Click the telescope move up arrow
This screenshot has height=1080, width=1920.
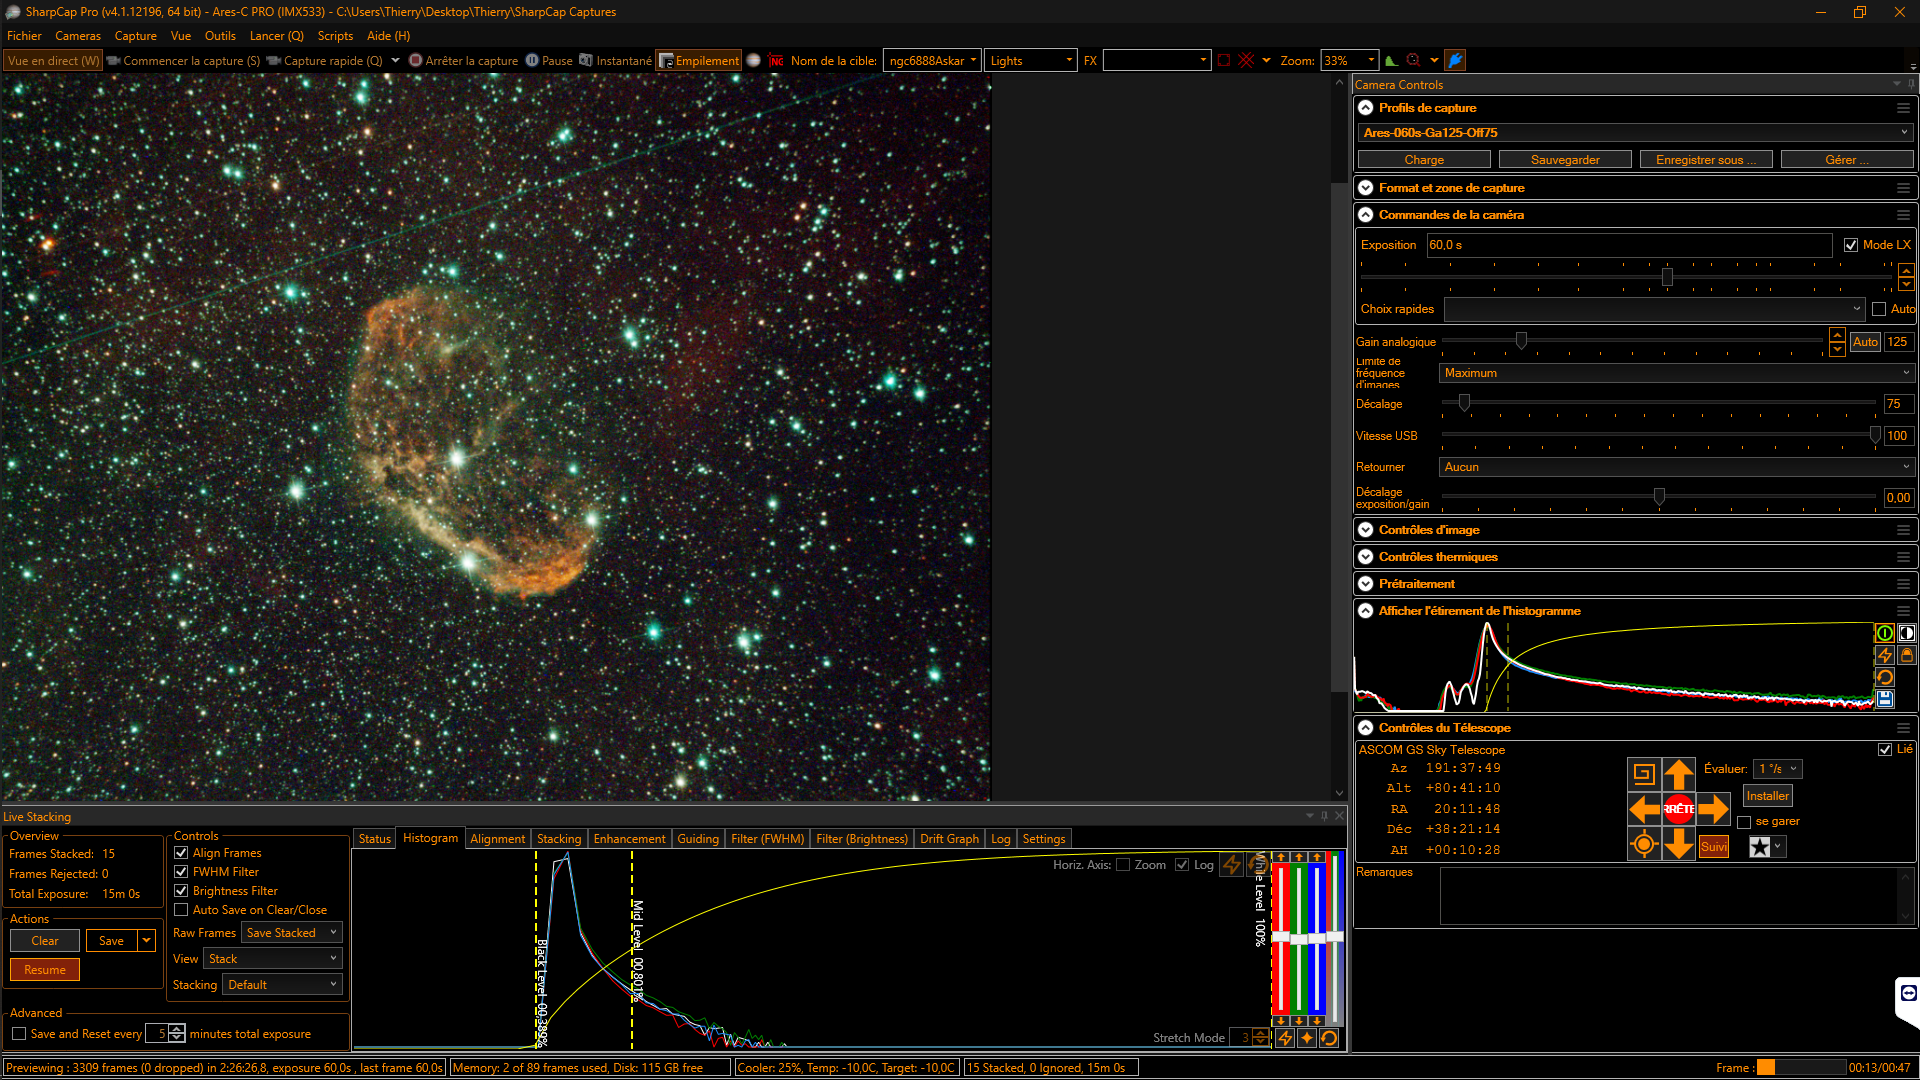(x=1679, y=774)
